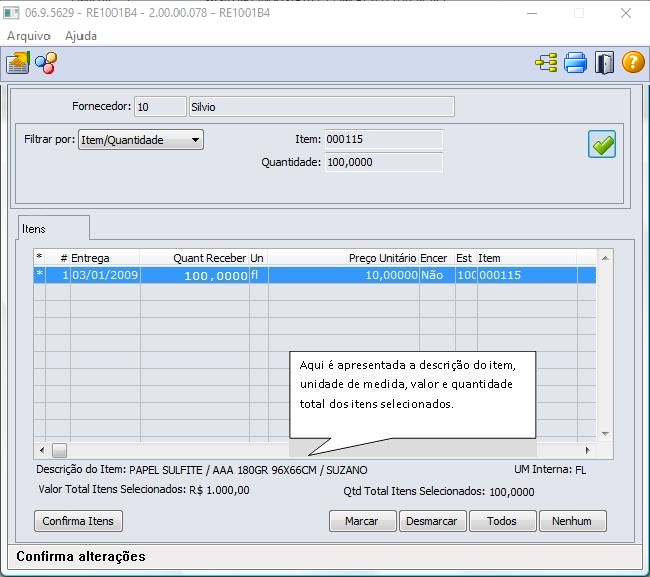Open the Filtrar por dropdown
This screenshot has width=650, height=577.
click(141, 140)
